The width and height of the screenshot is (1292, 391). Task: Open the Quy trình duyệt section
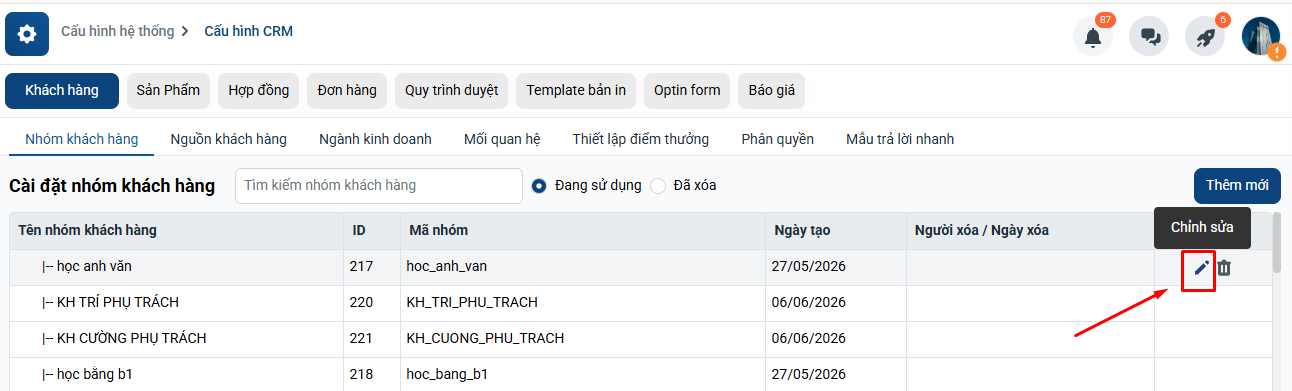[451, 91]
